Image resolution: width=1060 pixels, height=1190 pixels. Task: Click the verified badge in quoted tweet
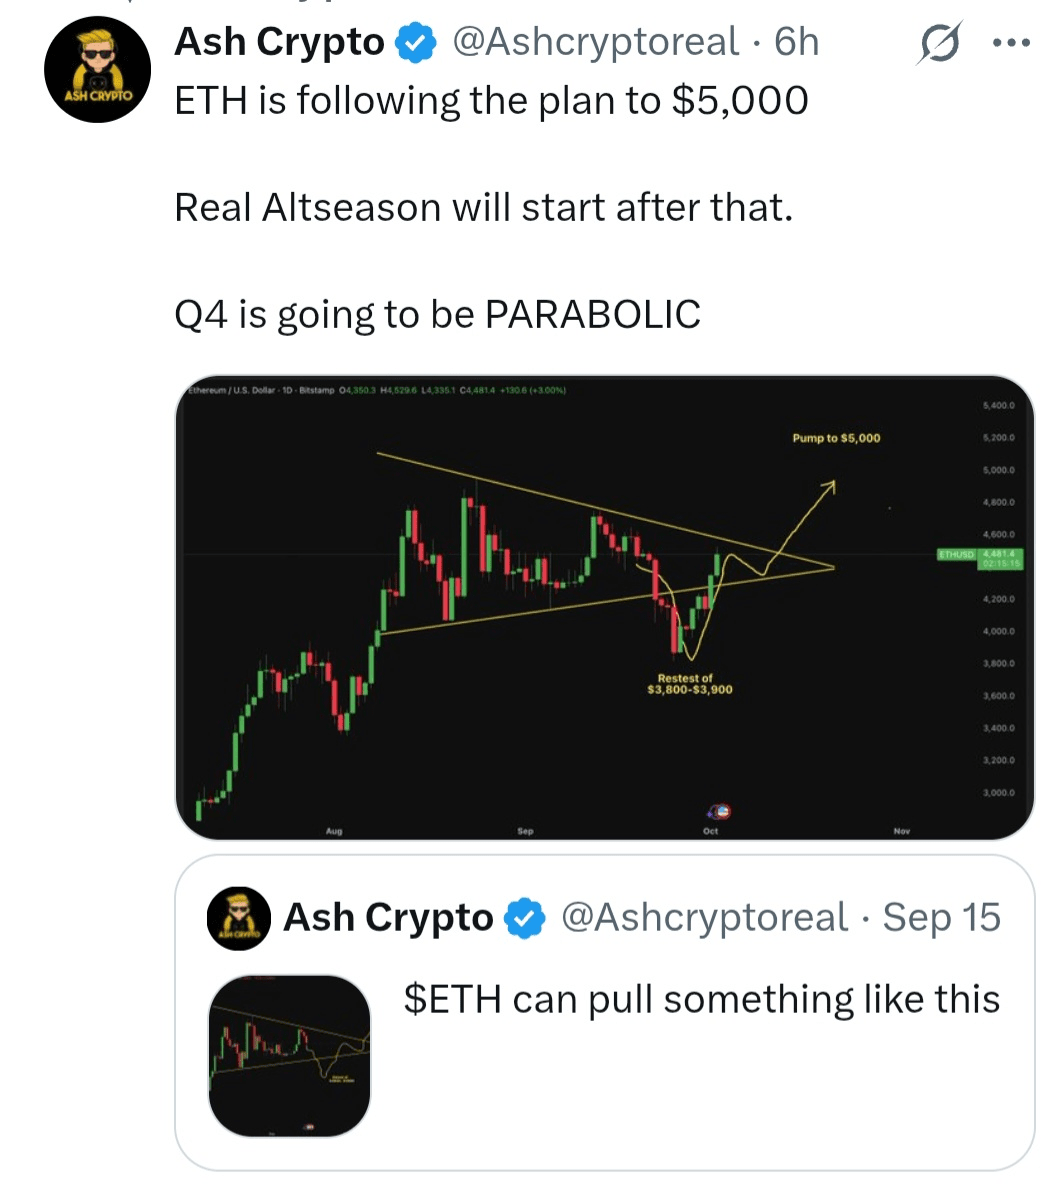coord(525,918)
